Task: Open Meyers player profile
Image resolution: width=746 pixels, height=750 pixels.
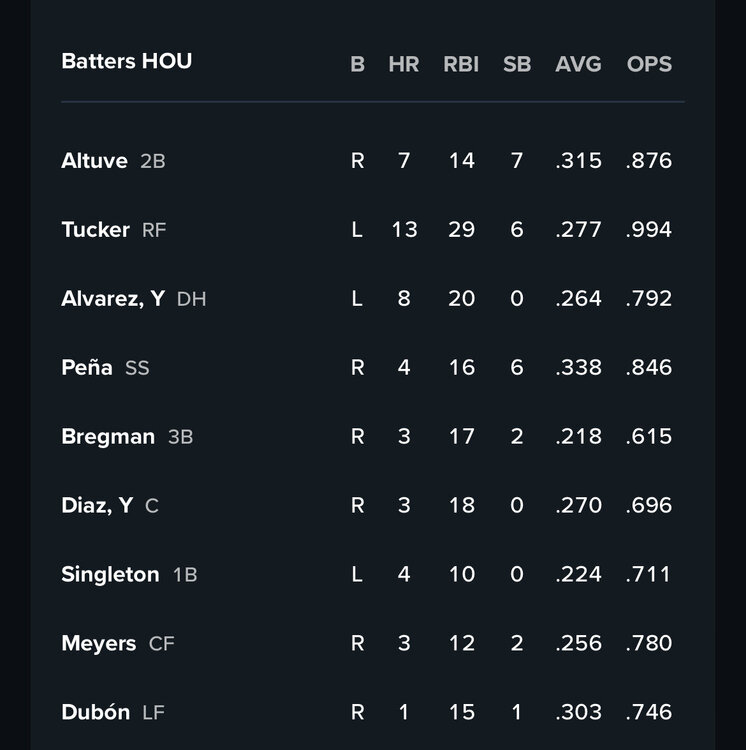Action: [x=98, y=644]
